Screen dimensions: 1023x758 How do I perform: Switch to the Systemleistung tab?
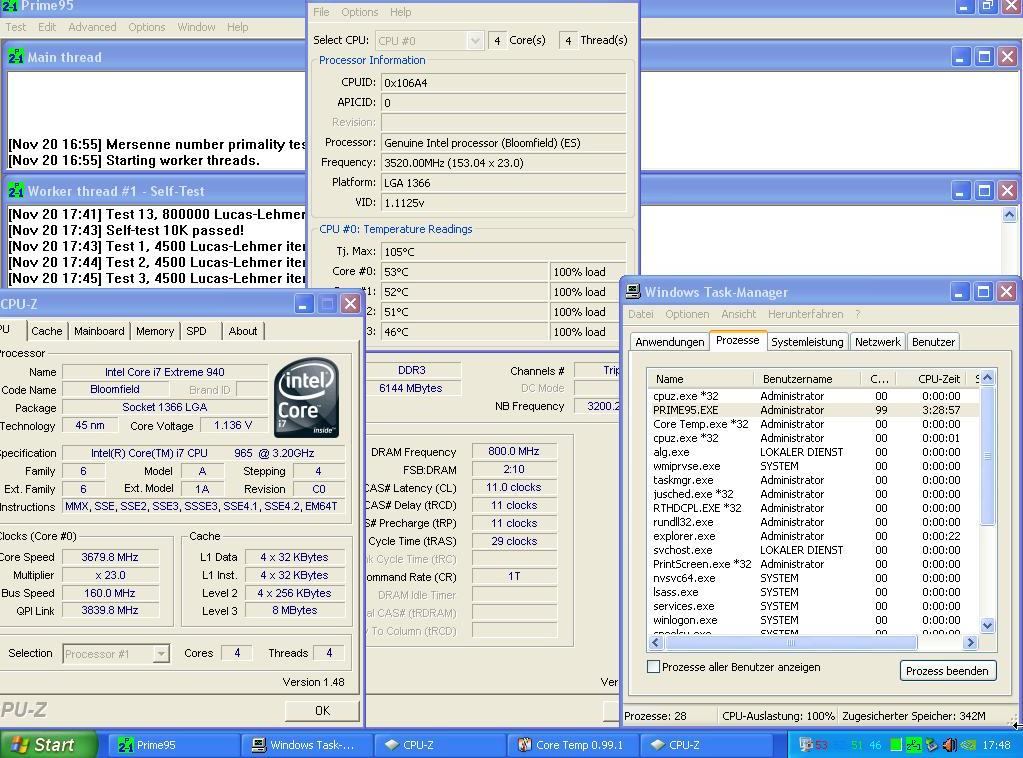tap(806, 342)
